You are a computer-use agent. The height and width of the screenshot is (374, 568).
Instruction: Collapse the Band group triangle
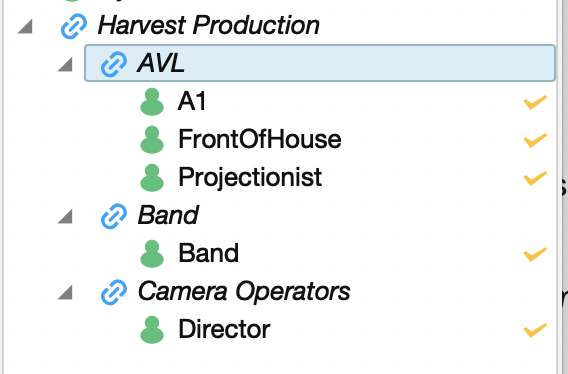[65, 217]
